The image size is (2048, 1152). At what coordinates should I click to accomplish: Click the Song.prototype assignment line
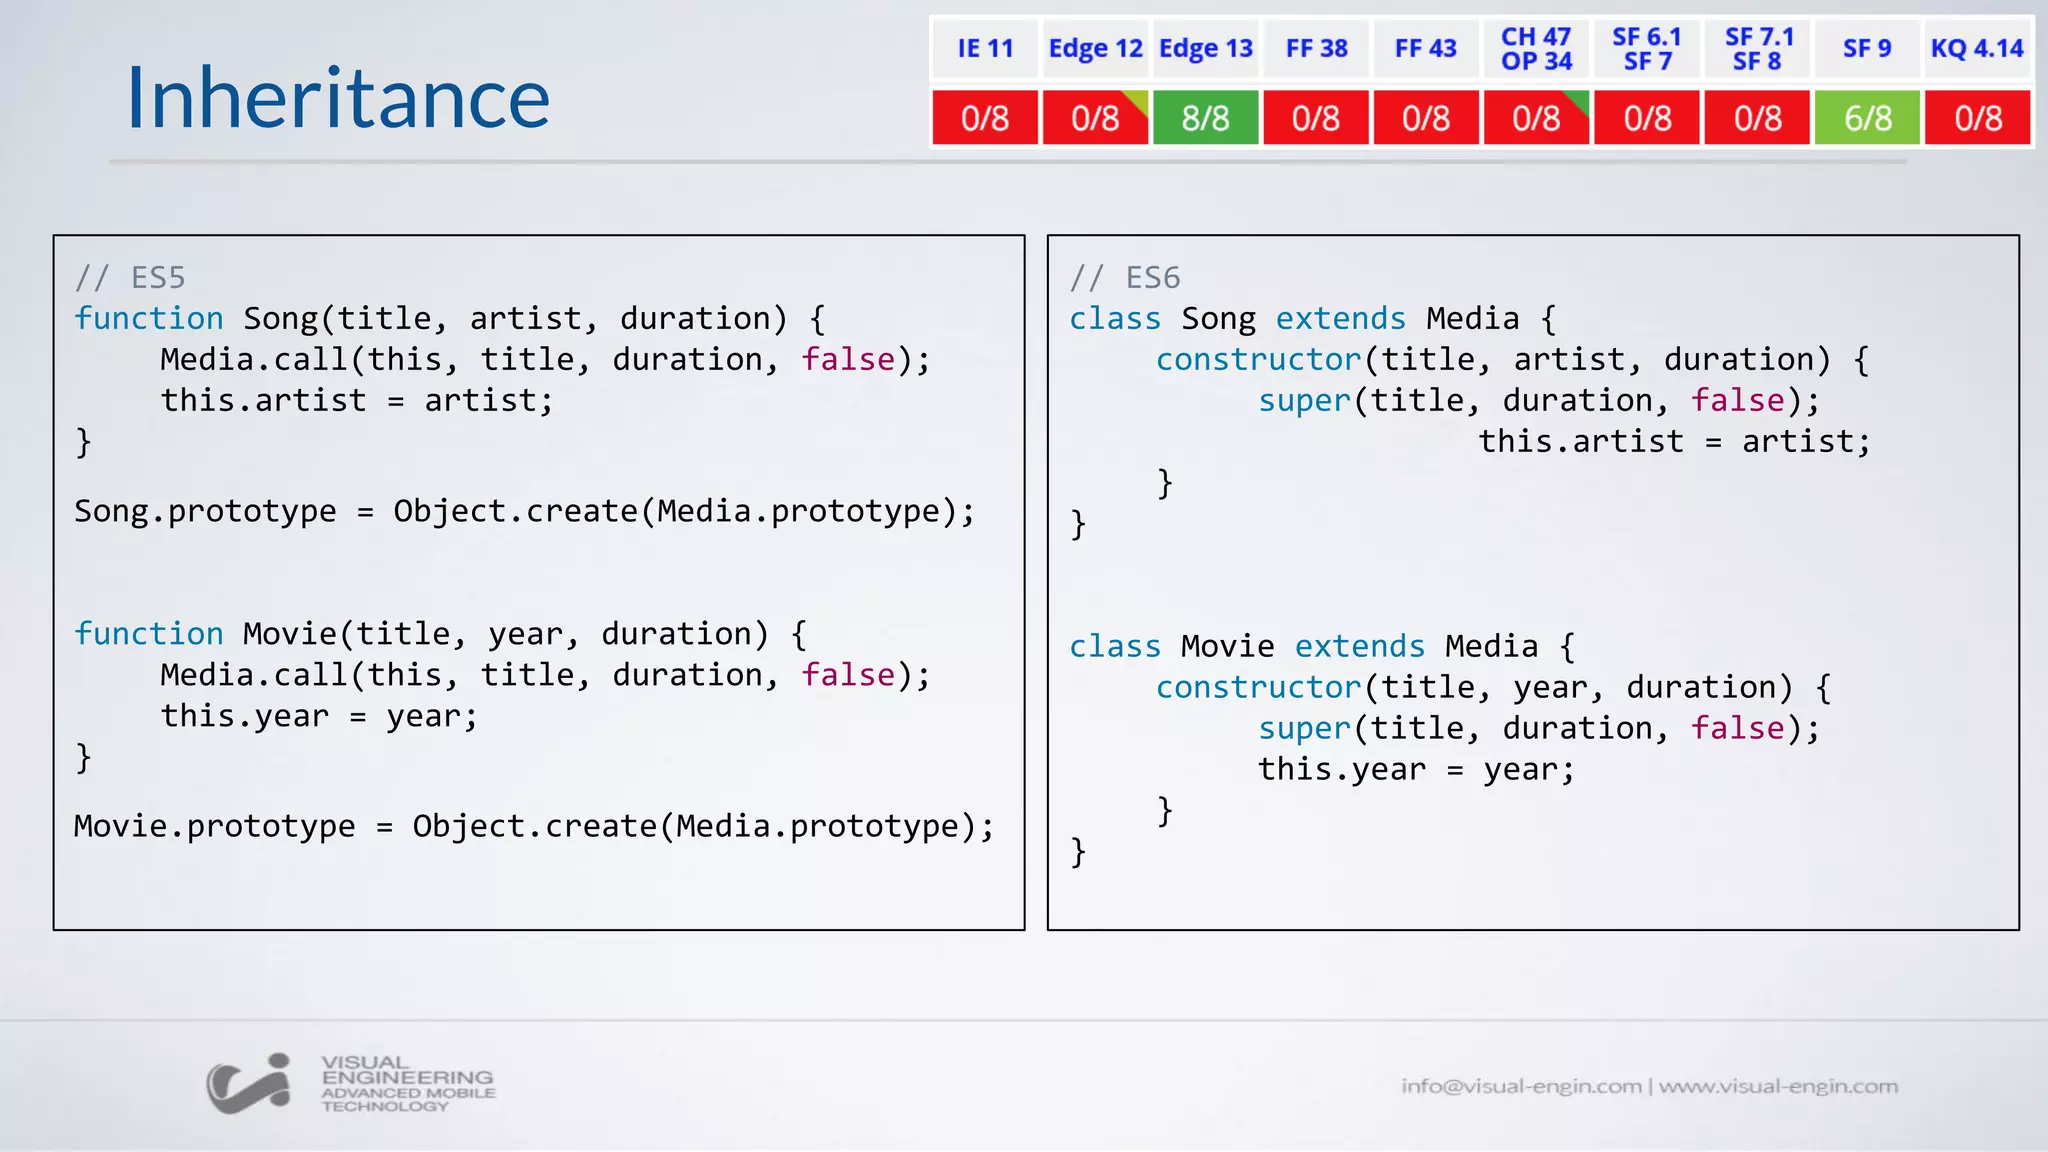point(524,511)
